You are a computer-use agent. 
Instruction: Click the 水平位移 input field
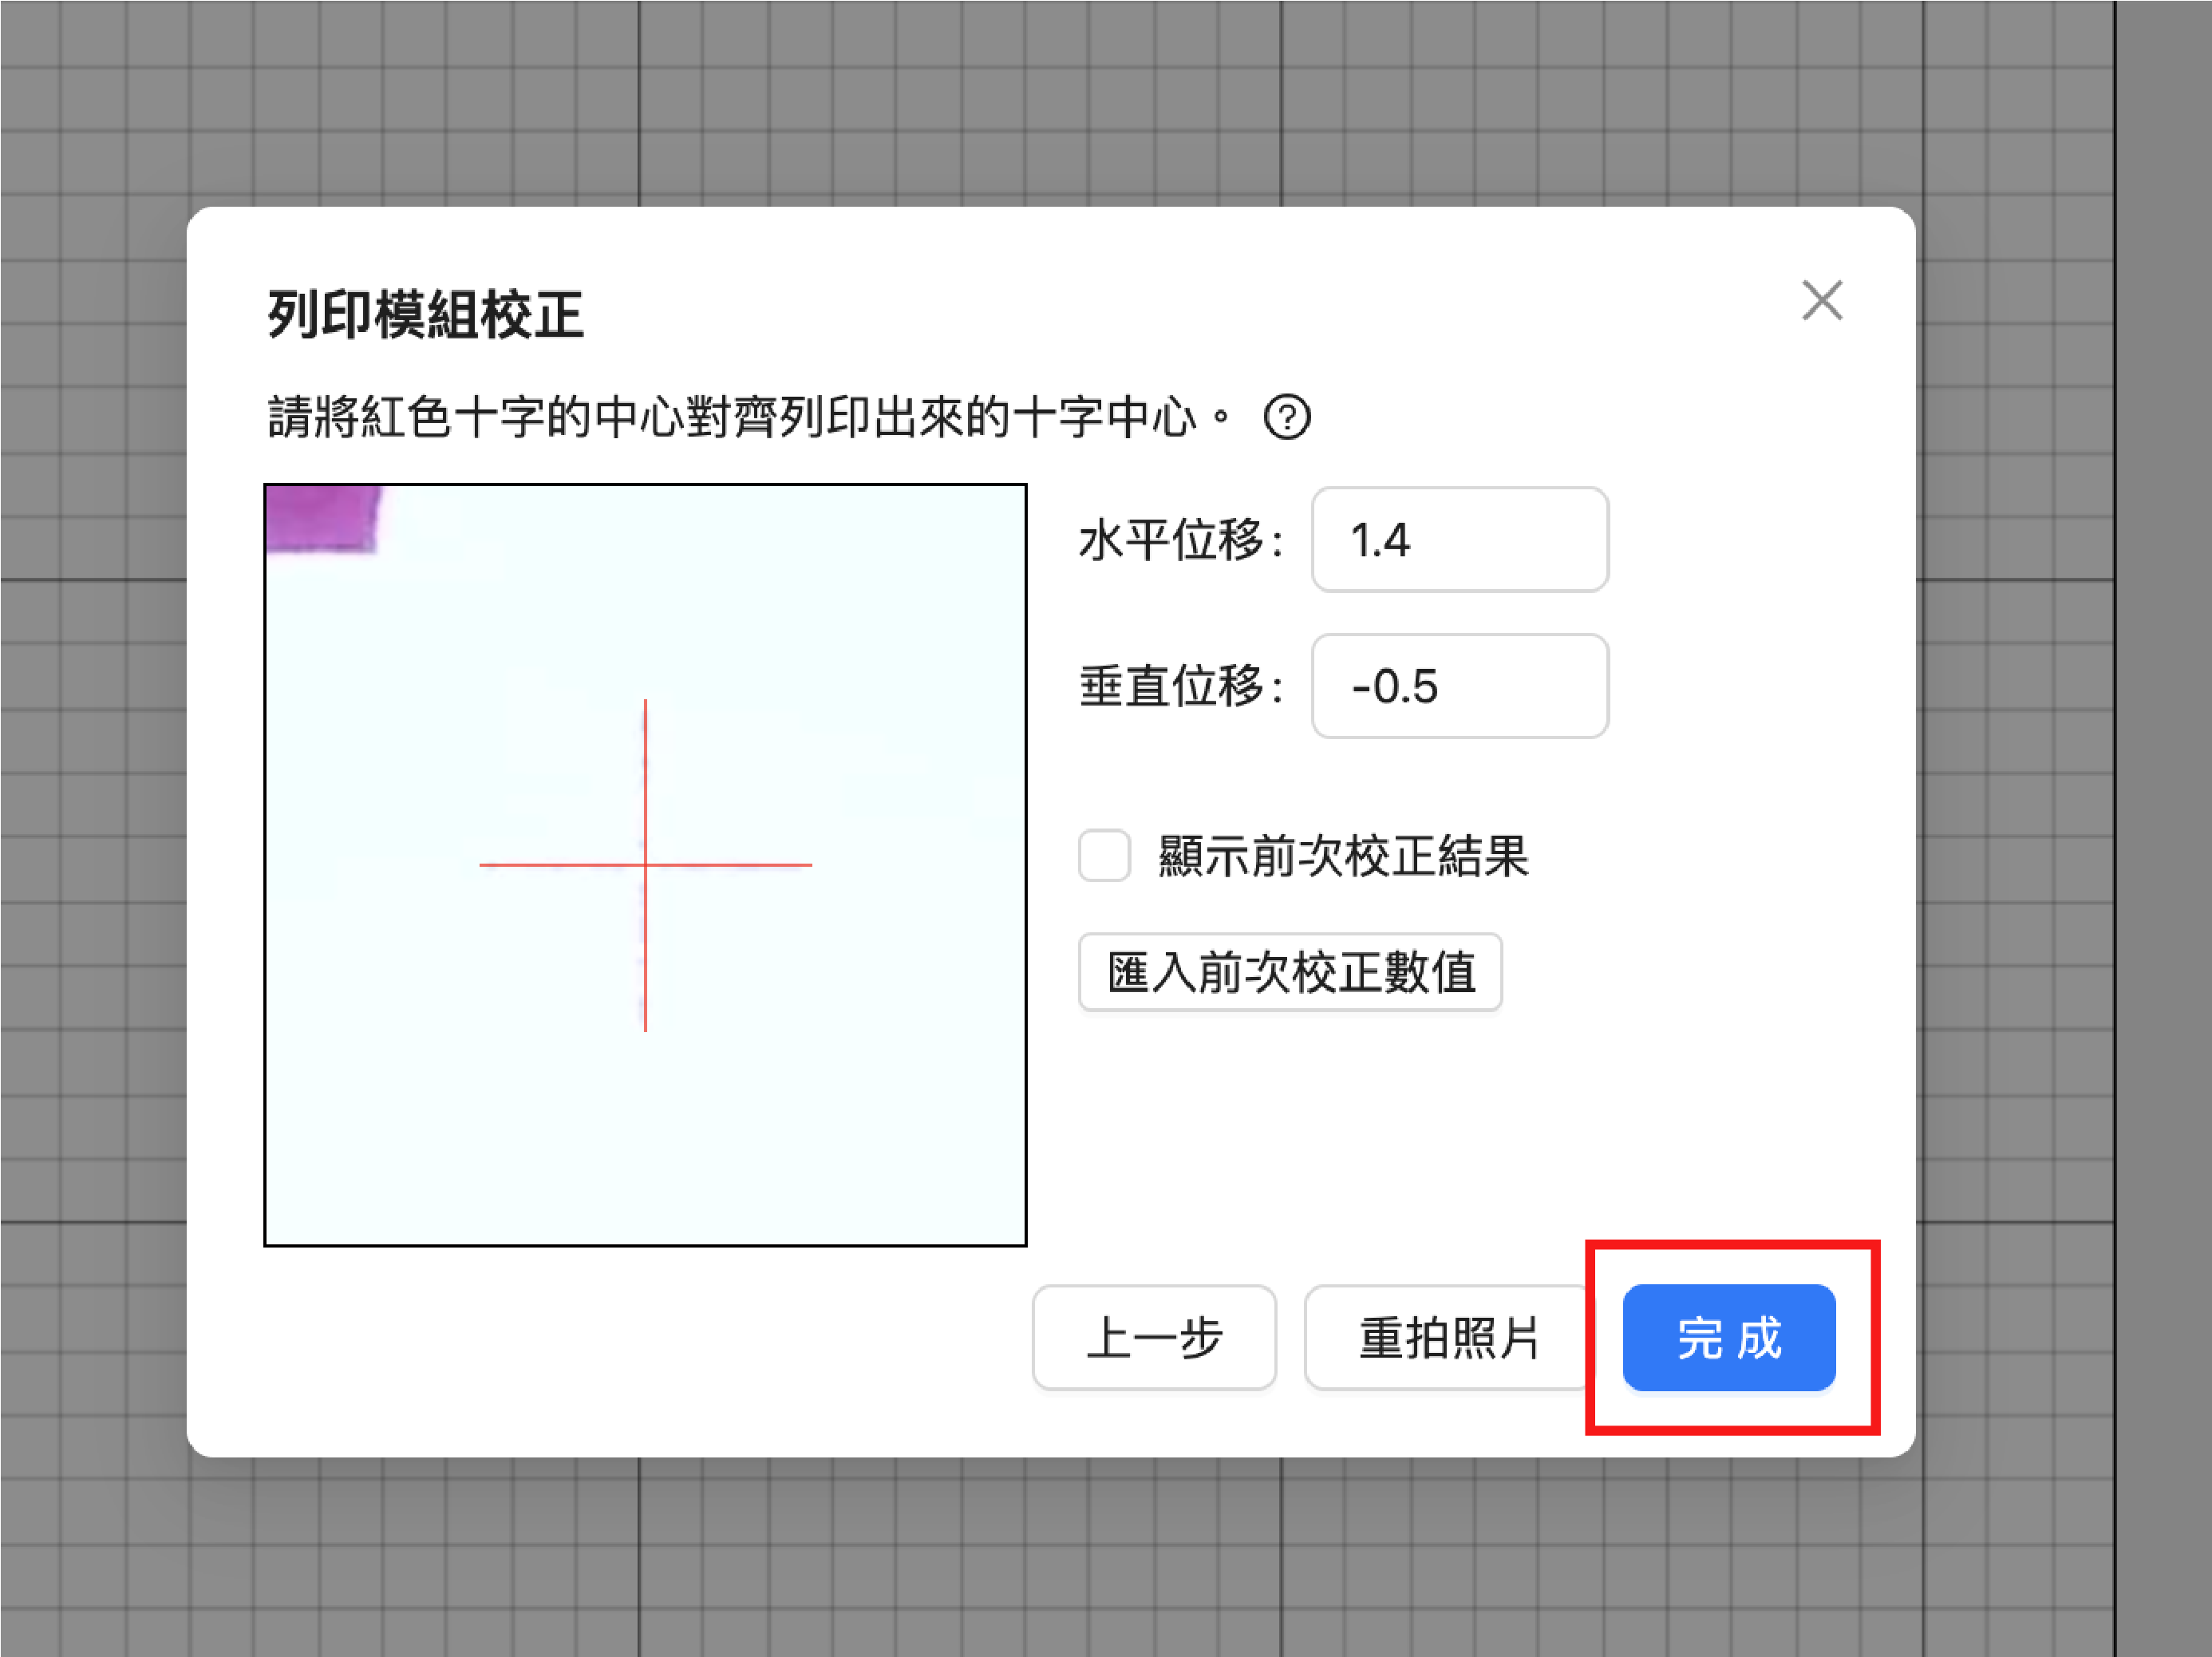point(1460,540)
